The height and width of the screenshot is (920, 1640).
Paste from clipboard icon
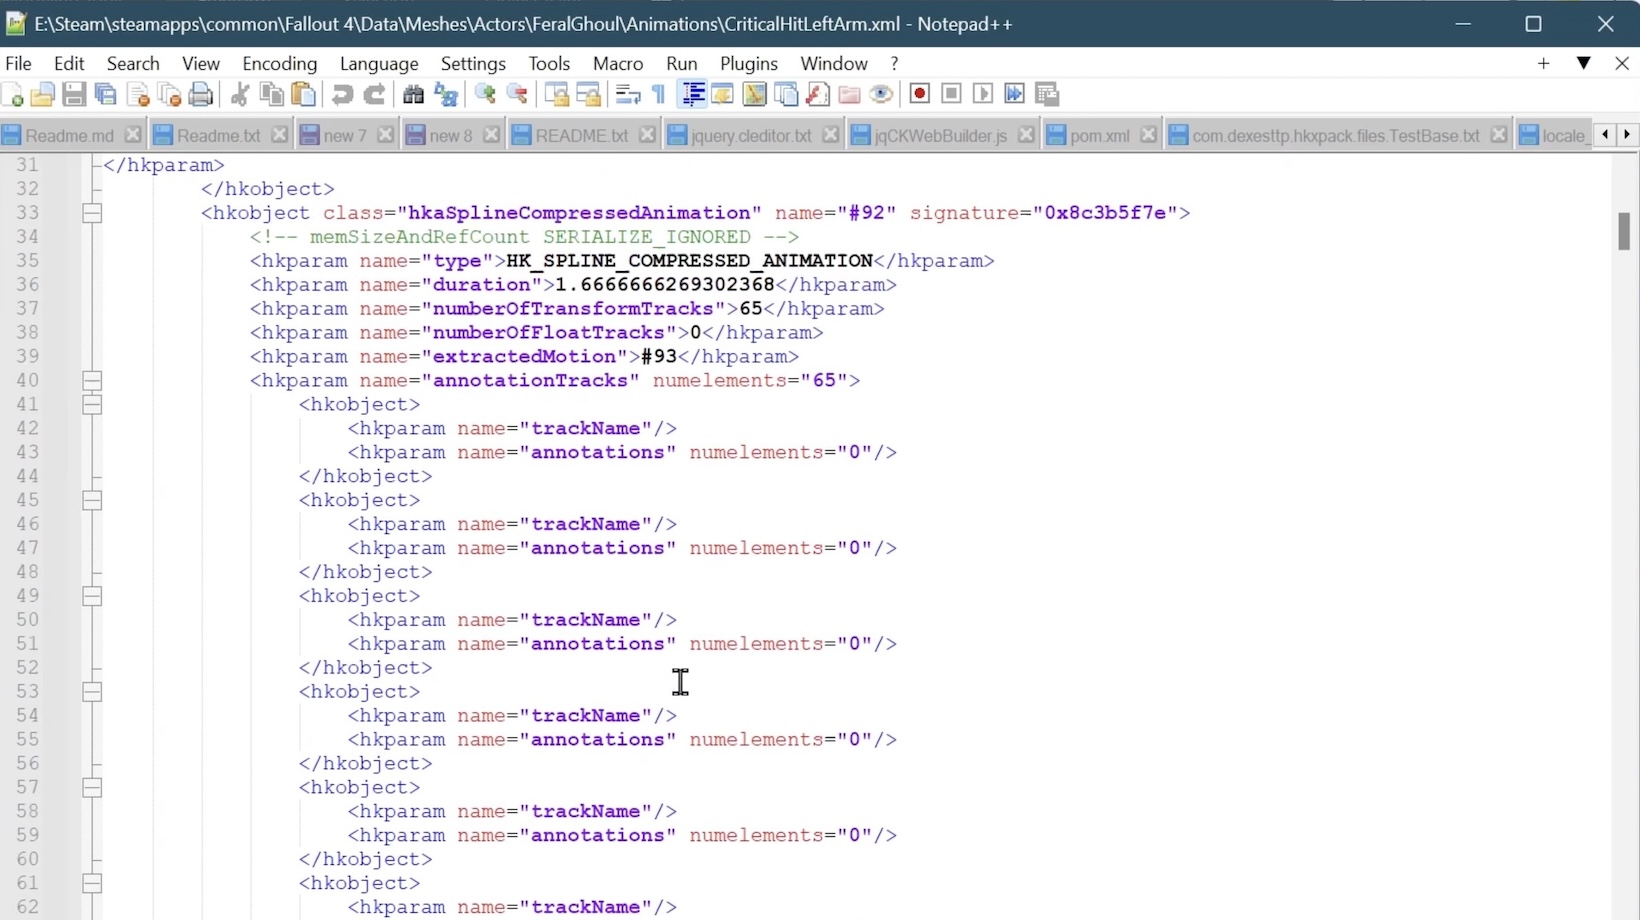coord(303,94)
